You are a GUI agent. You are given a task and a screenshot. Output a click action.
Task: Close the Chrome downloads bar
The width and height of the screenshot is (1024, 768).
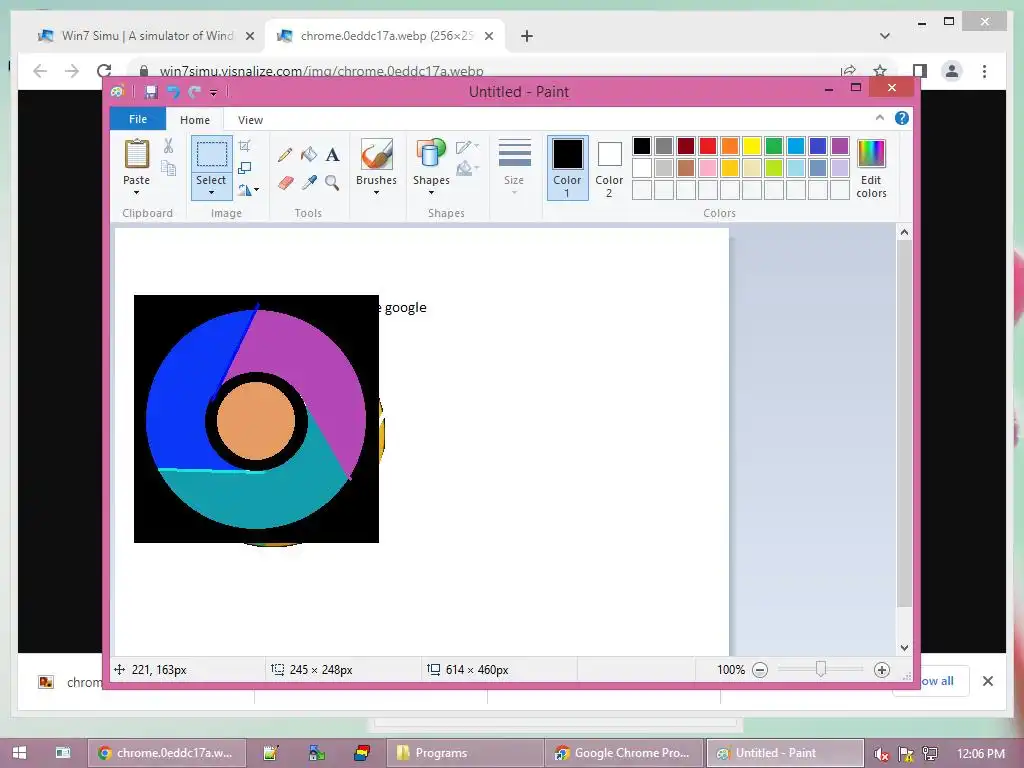click(988, 681)
